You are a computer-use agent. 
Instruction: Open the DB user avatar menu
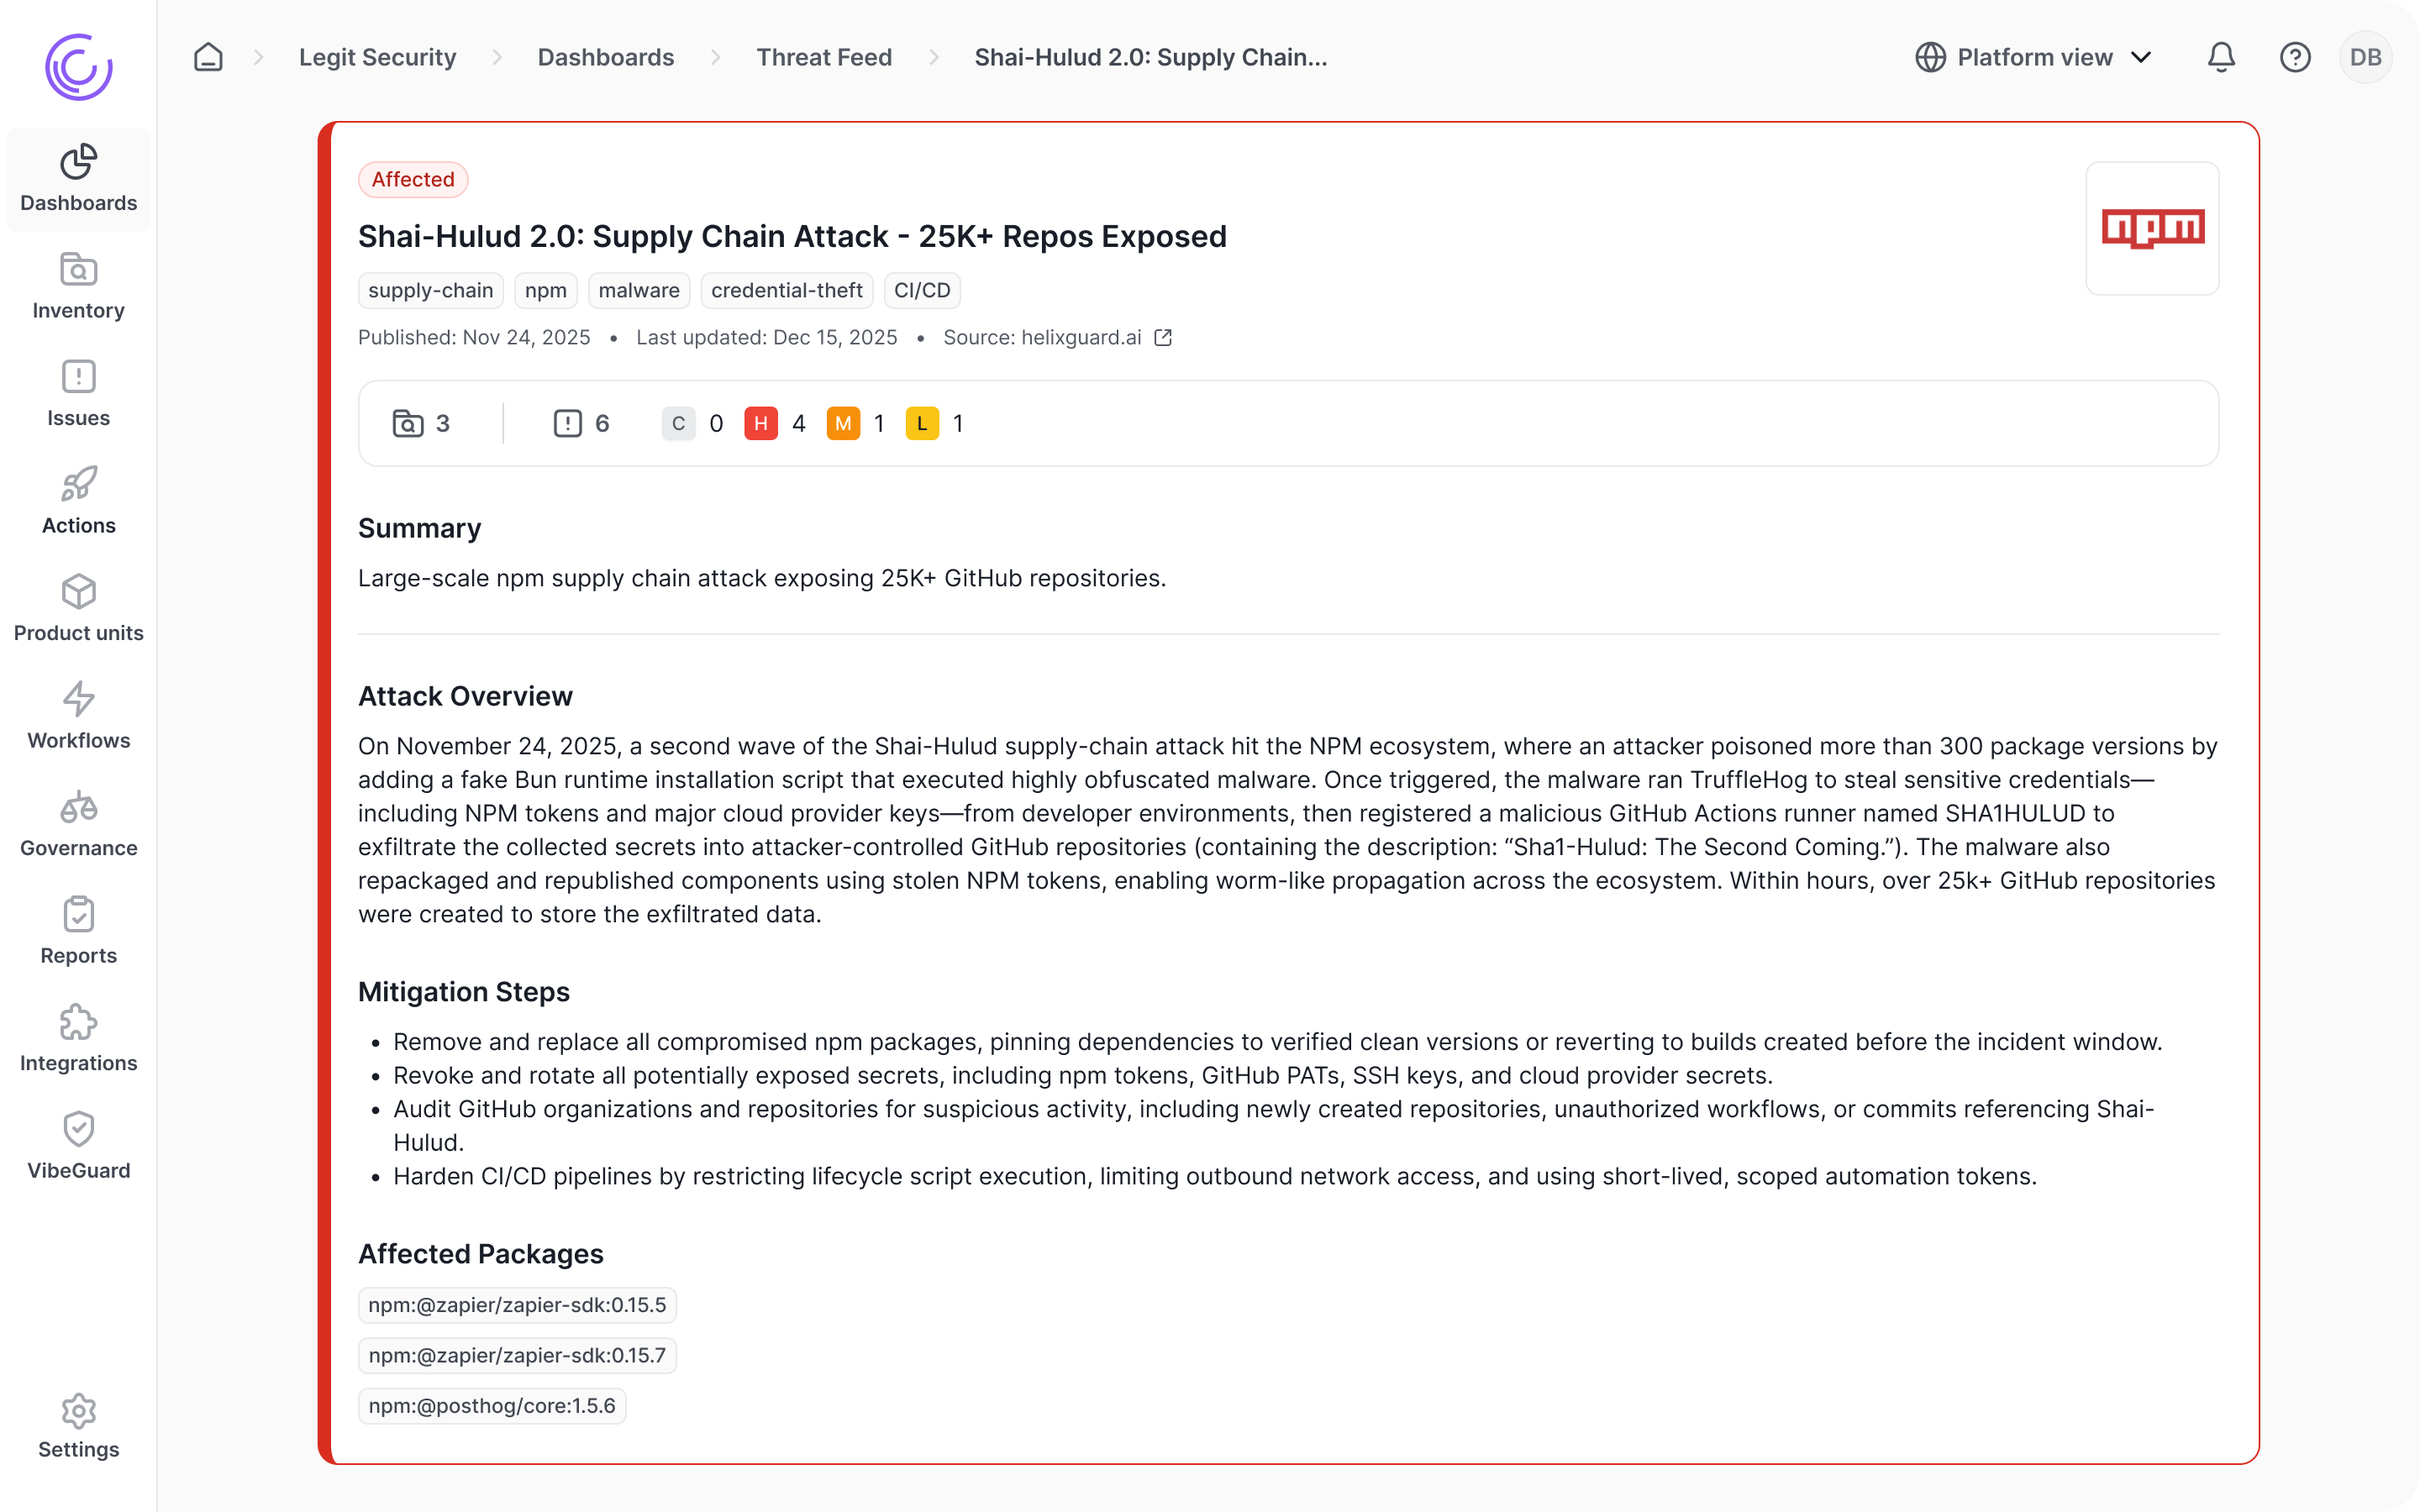point(2365,57)
